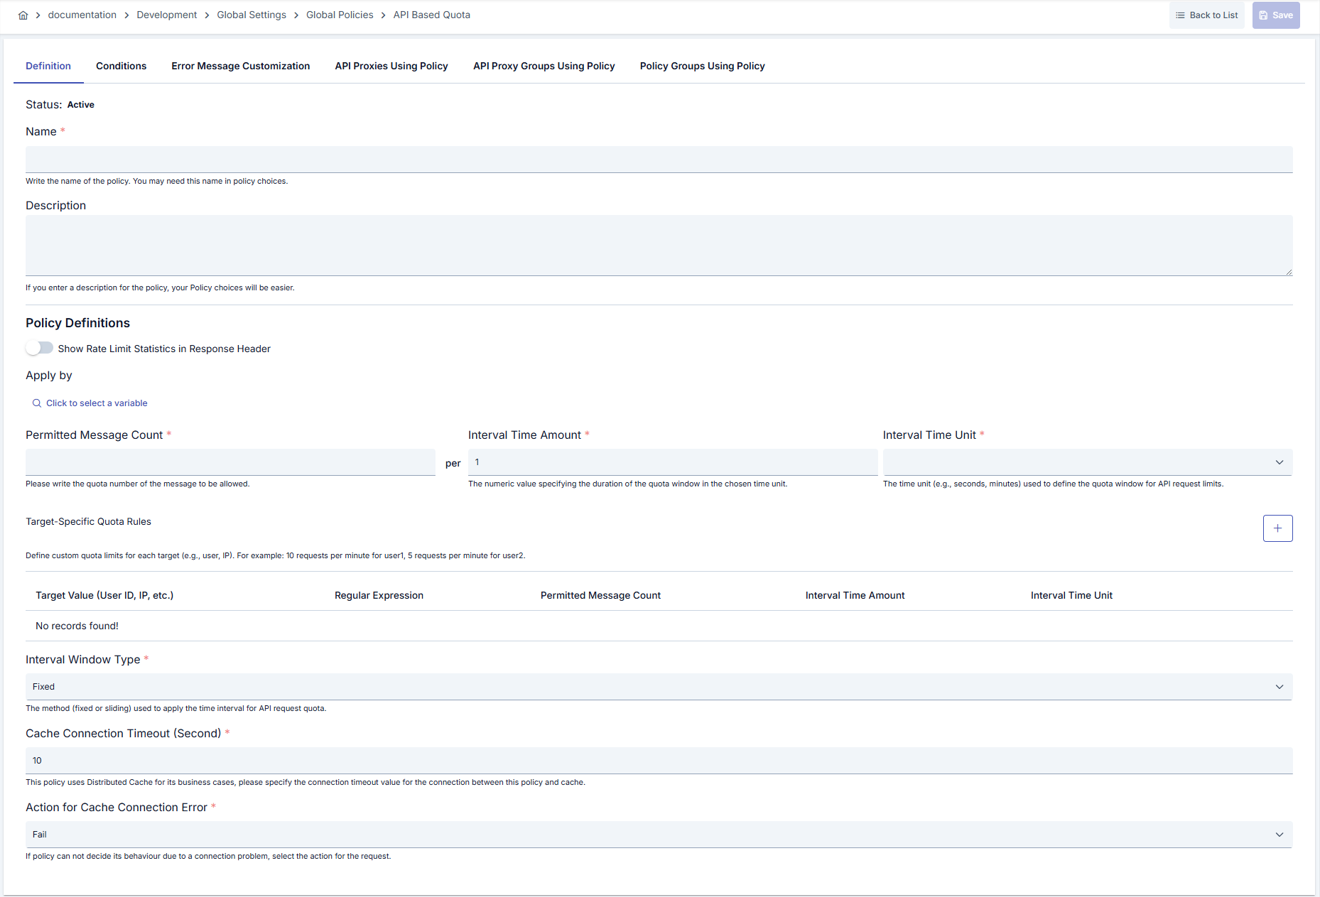The image size is (1320, 897).
Task: Click the Permitted Message Count field
Action: [230, 462]
